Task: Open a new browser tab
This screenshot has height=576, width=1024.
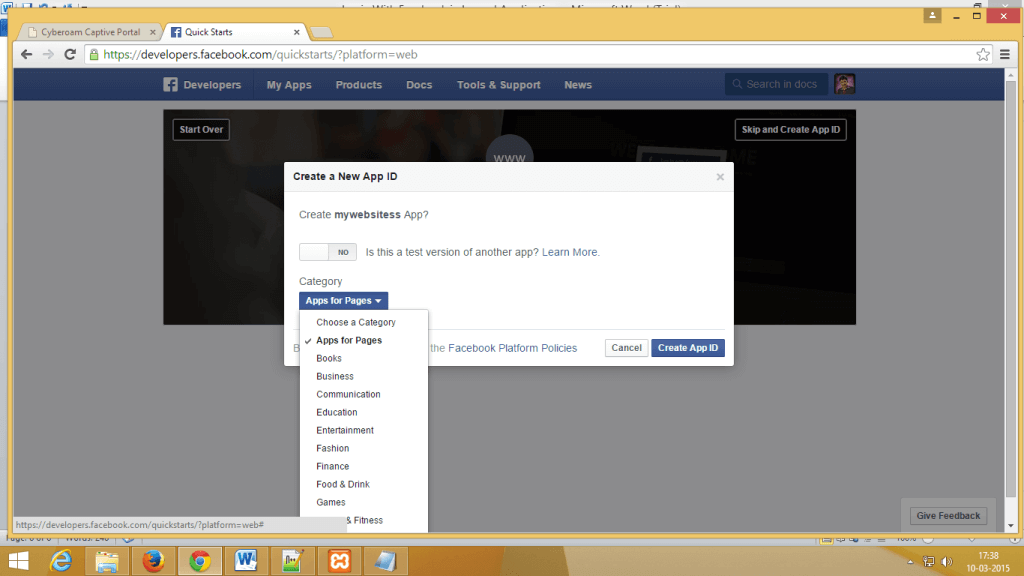Action: pos(321,32)
